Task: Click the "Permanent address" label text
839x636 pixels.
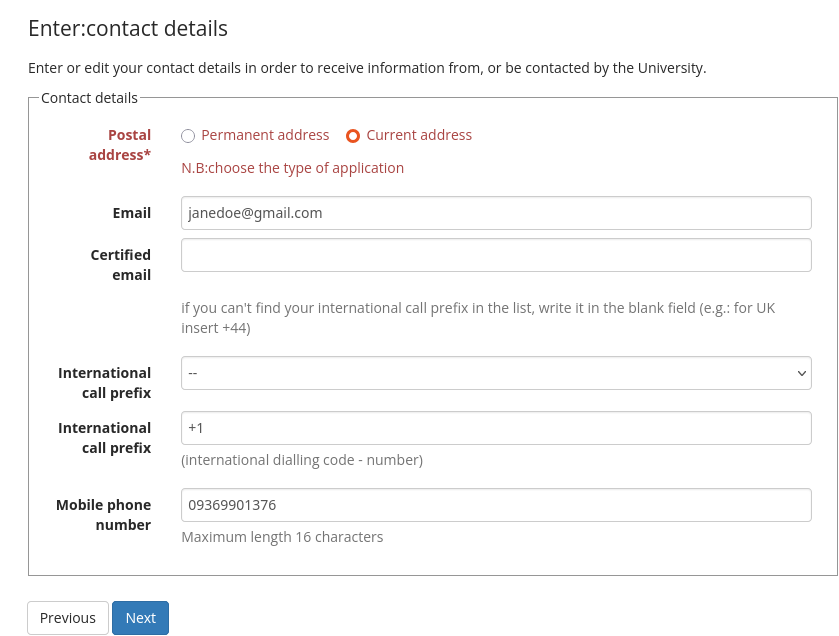Action: coord(265,135)
